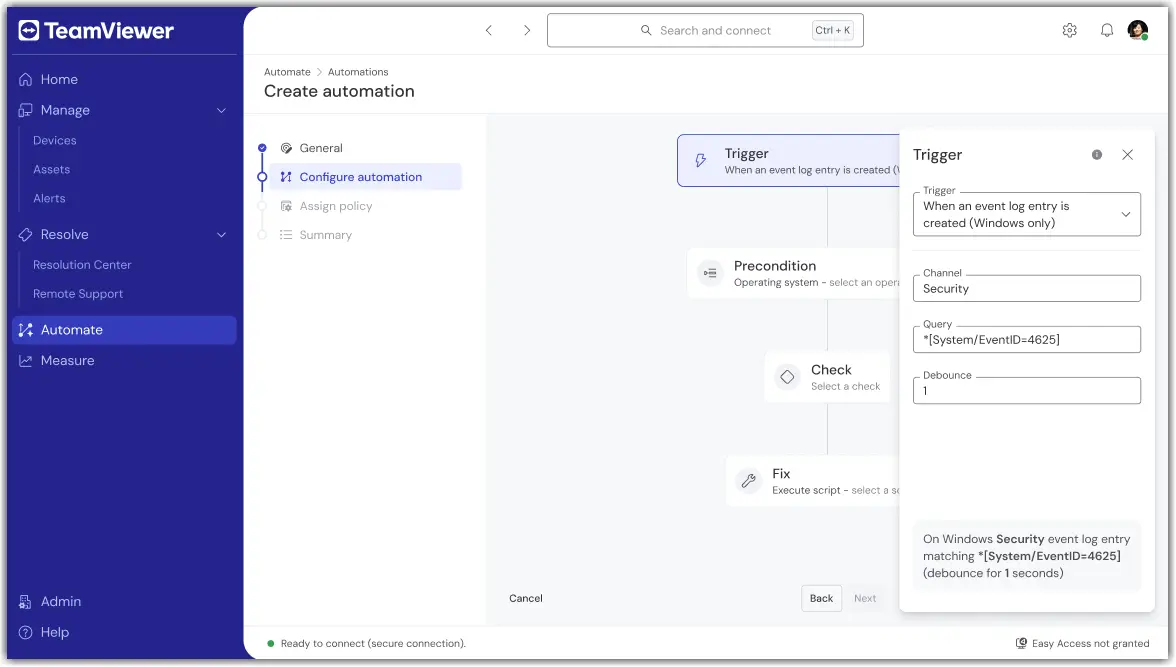Click the Easy Access status icon
1176x667 pixels.
pos(1021,644)
